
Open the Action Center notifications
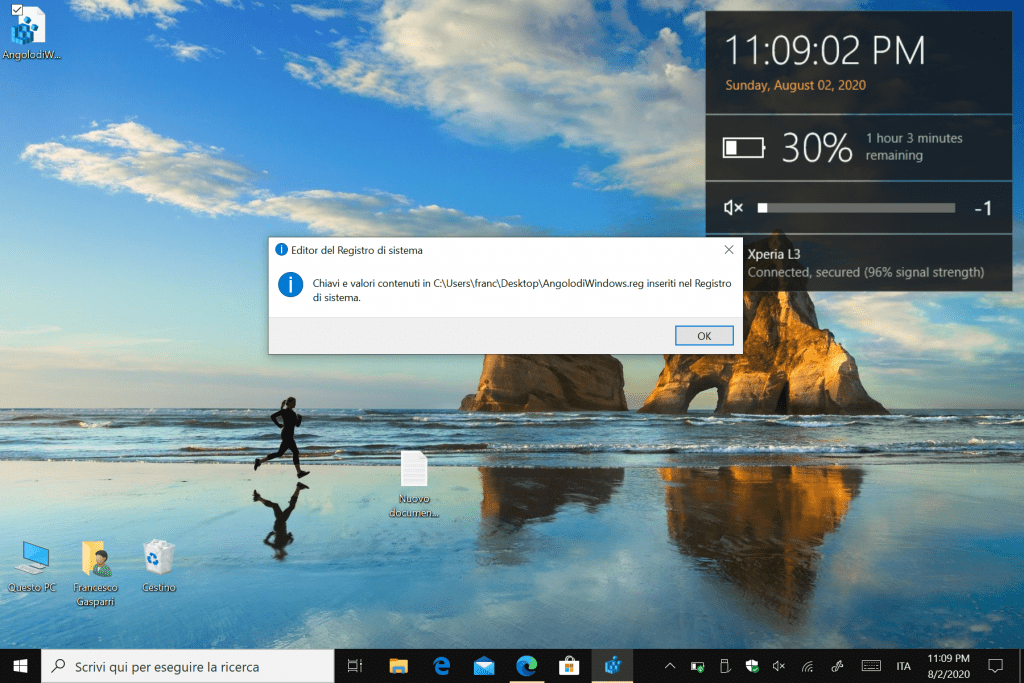[x=995, y=666]
